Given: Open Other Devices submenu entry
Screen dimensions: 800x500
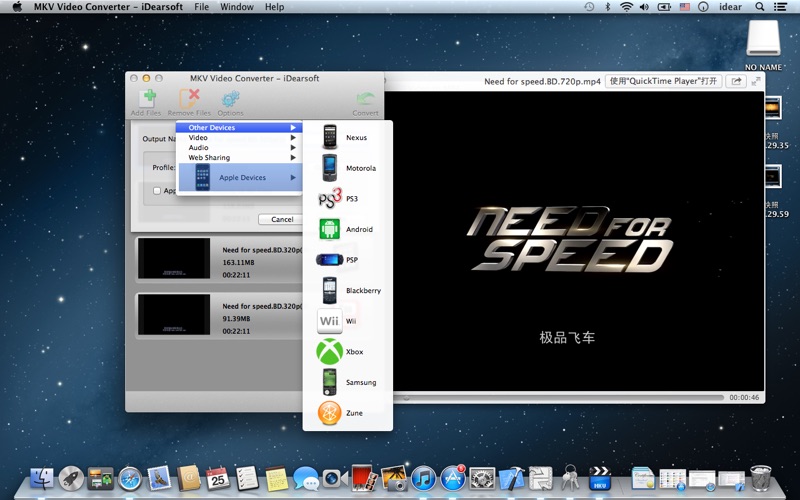Looking at the screenshot, I should [239, 128].
